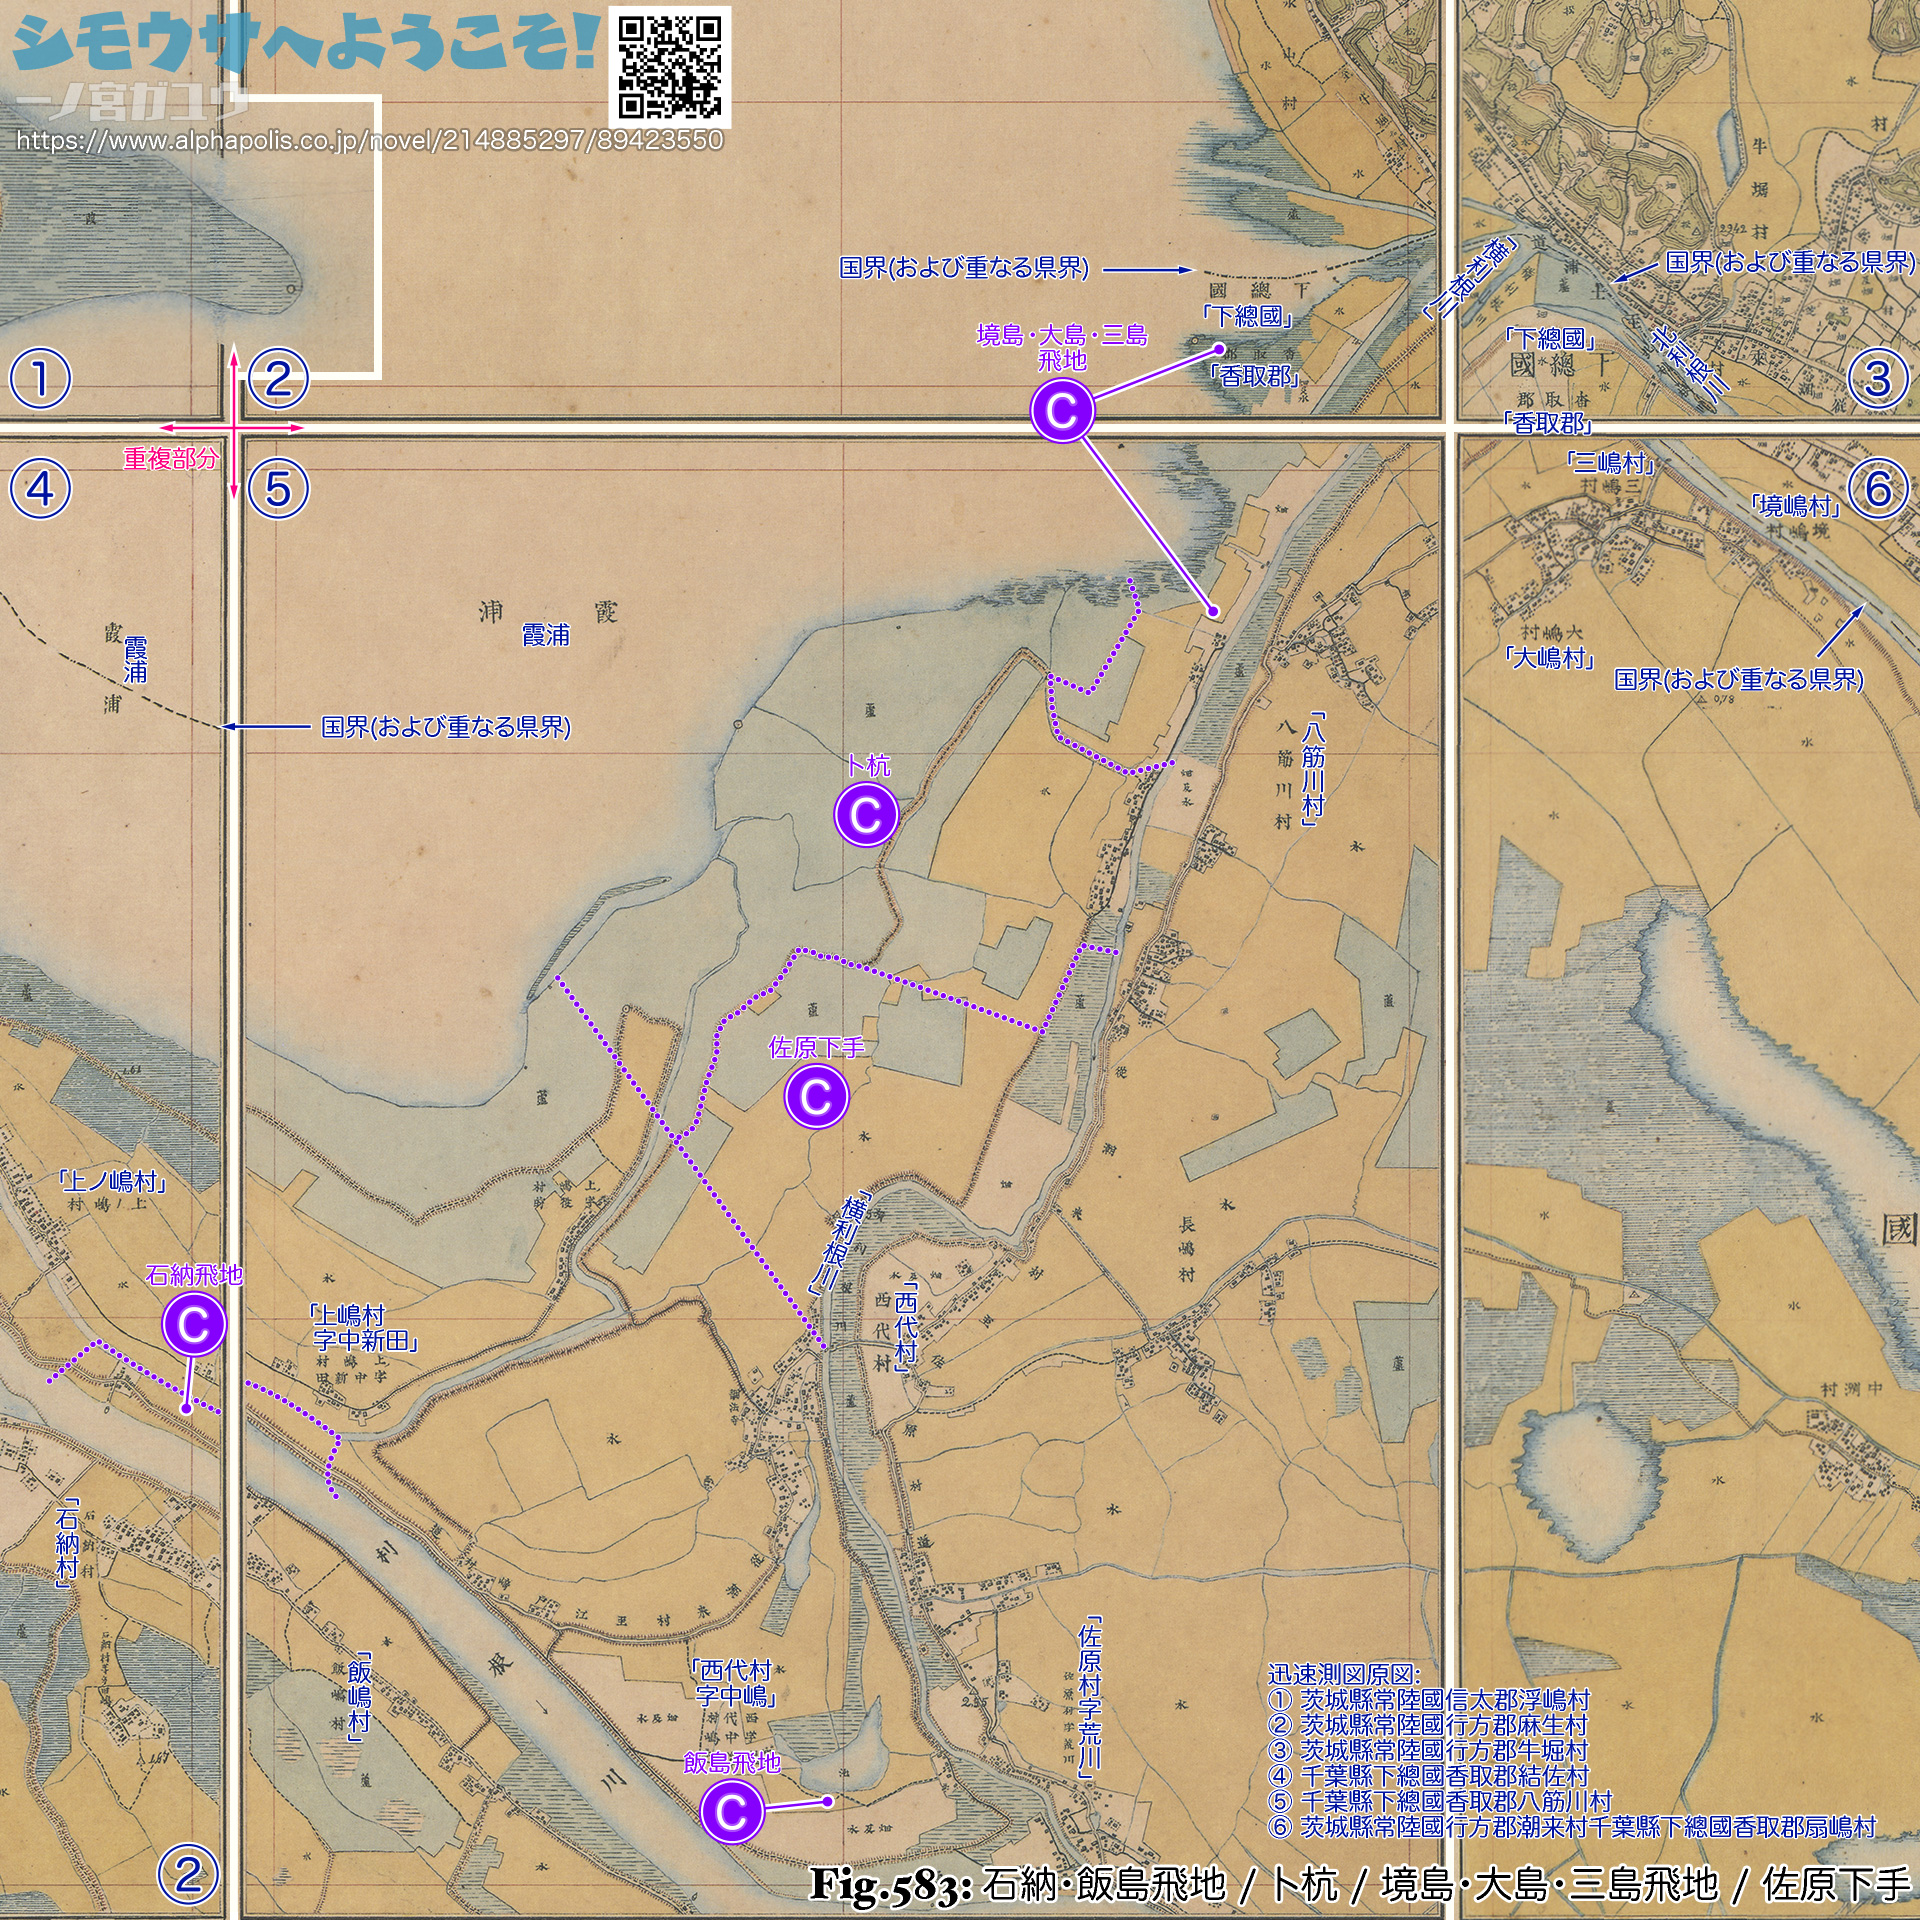Click the horizontal blue 霞浦 label
The width and height of the screenshot is (1920, 1920).
click(546, 635)
